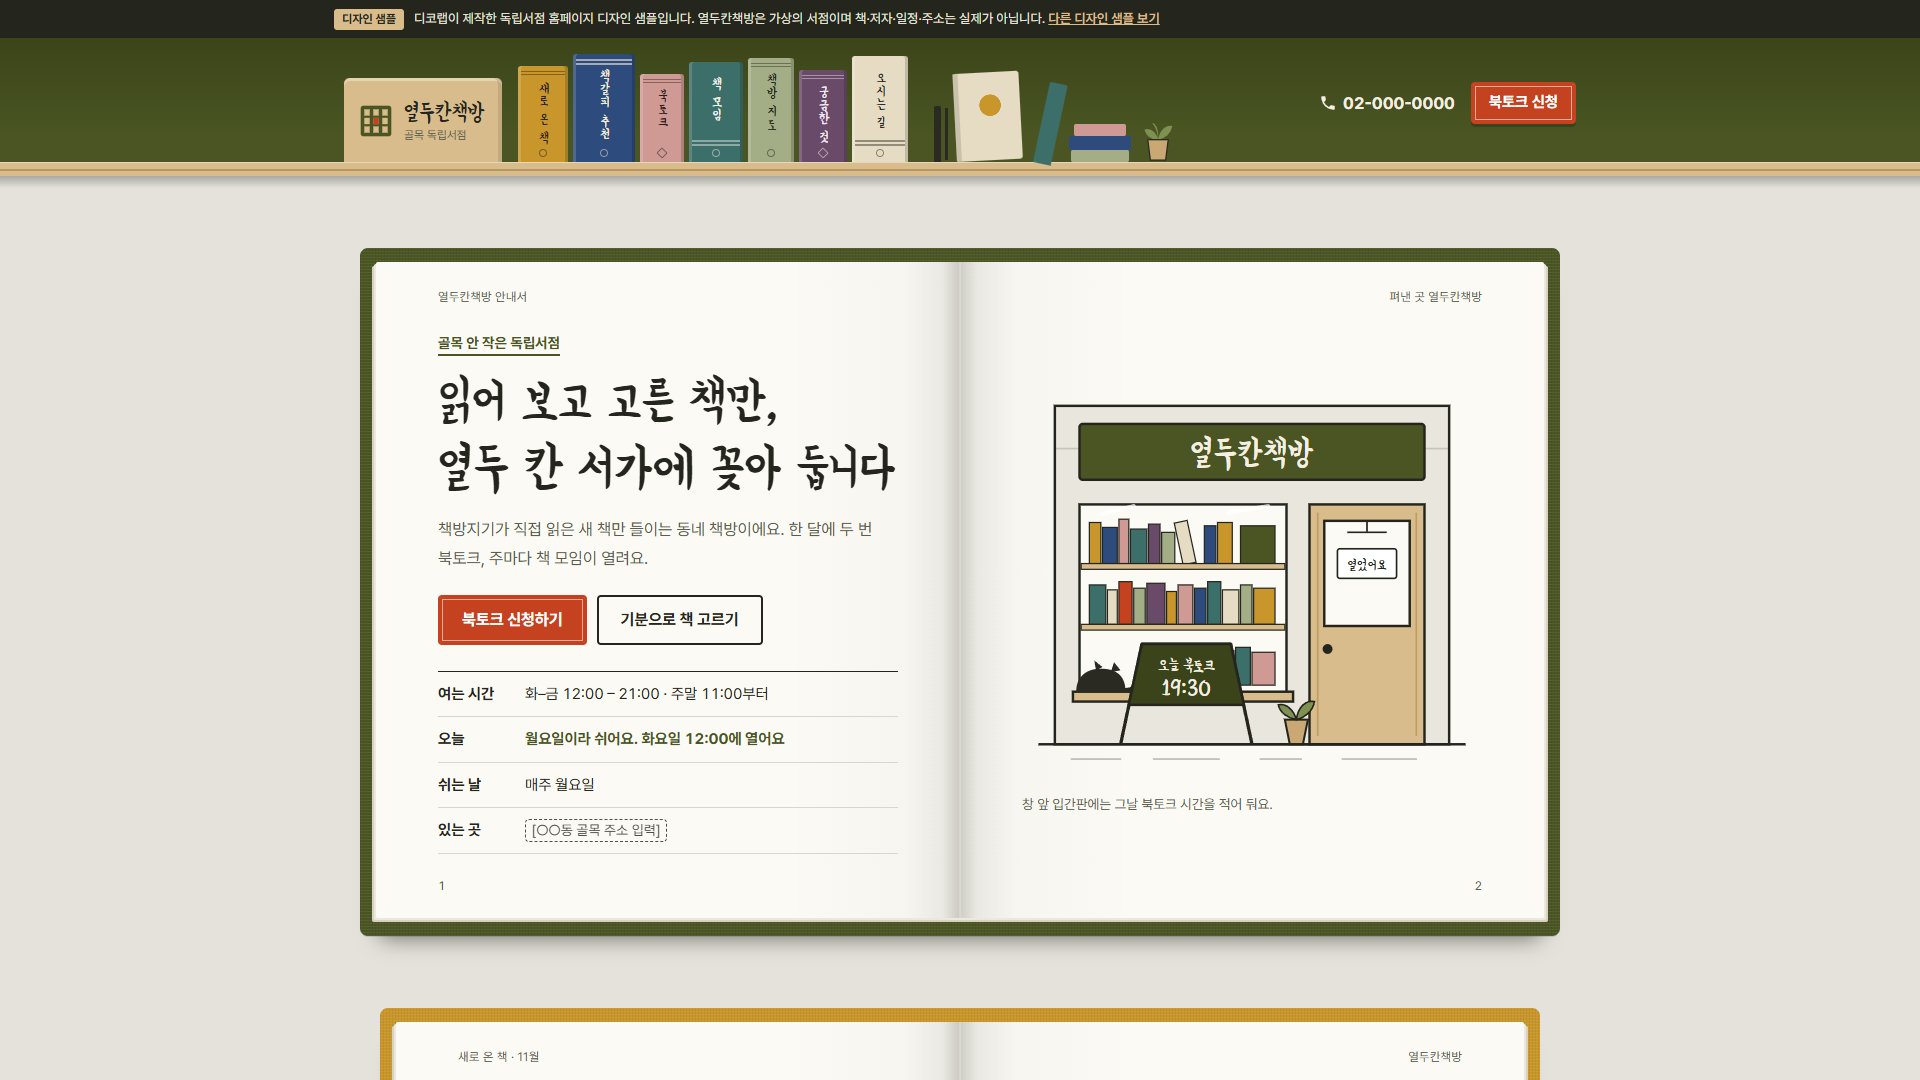
Task: Click the cream book with gold circle on shelf
Action: tap(988, 116)
